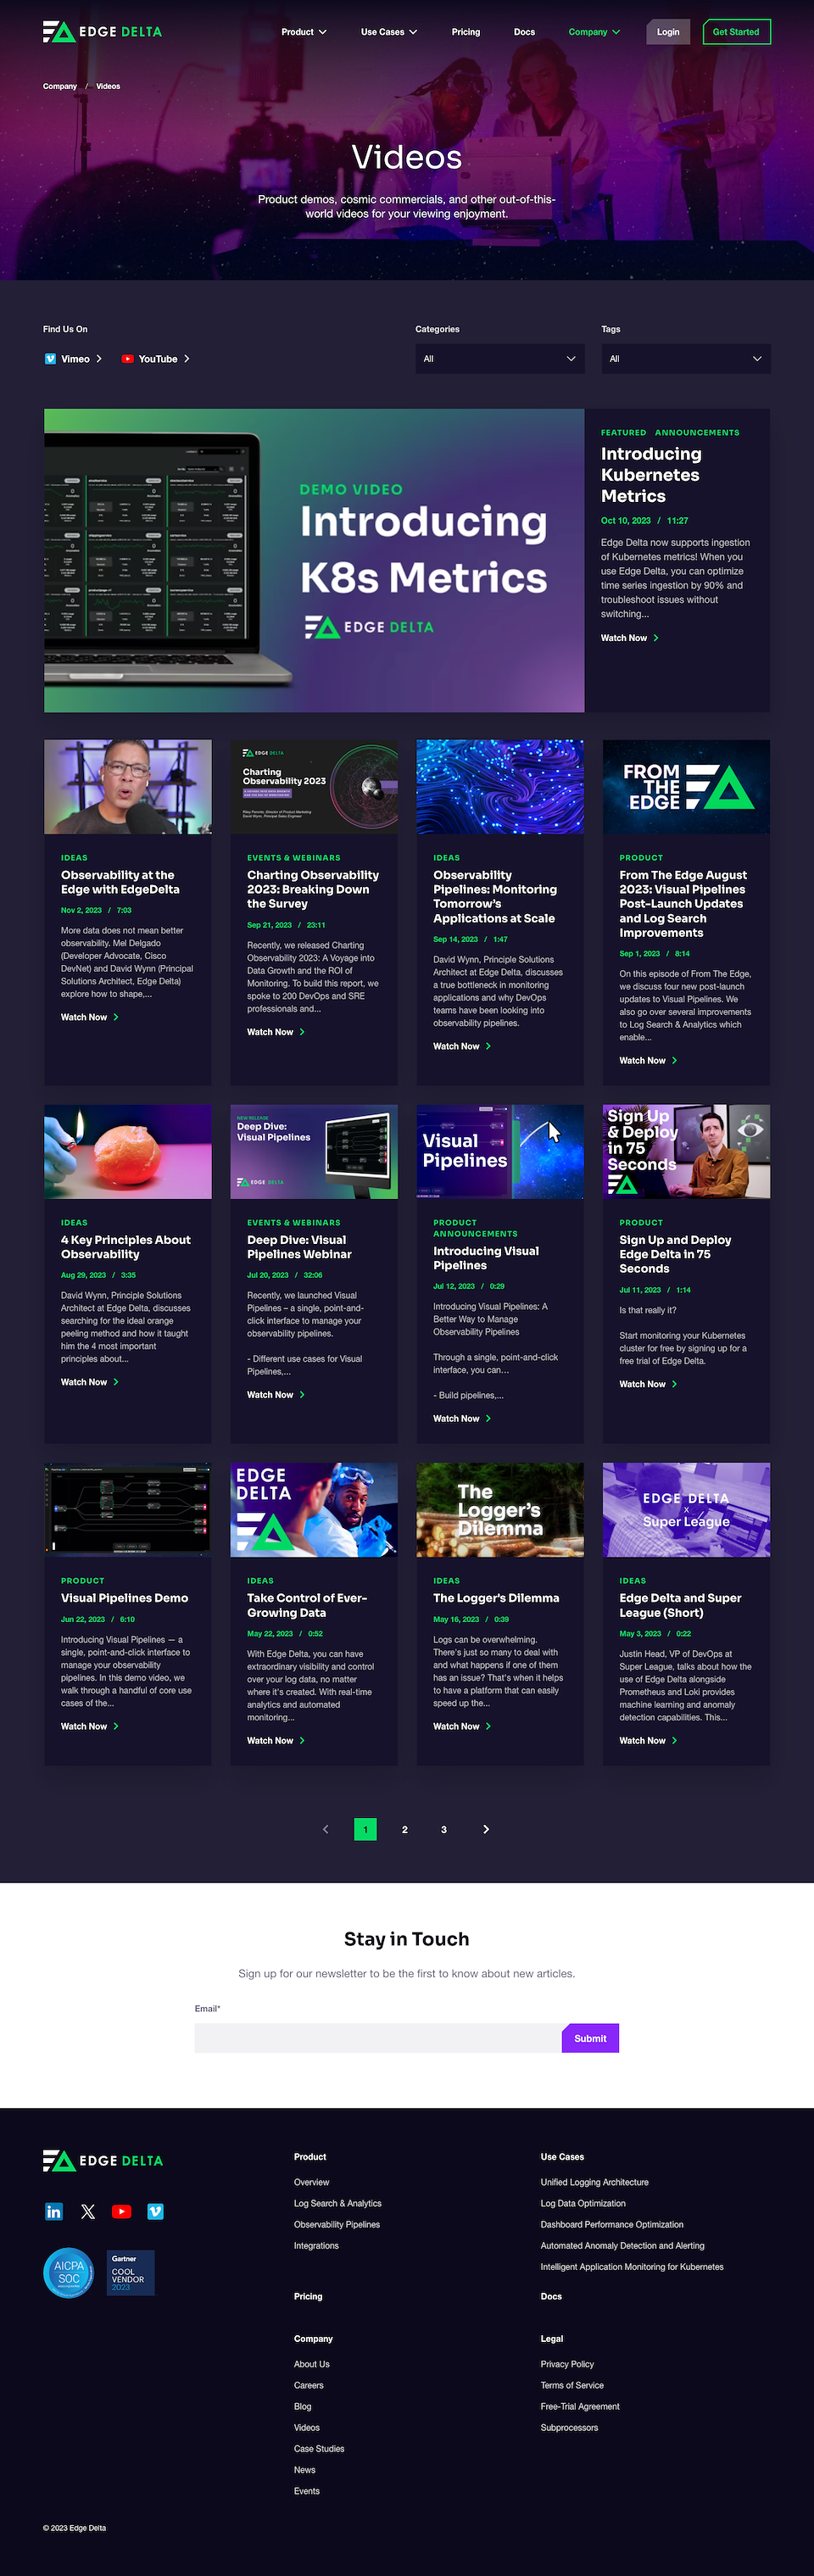Open the Logger's Dilemma video thumbnail
The image size is (814, 2576).
(x=500, y=1510)
